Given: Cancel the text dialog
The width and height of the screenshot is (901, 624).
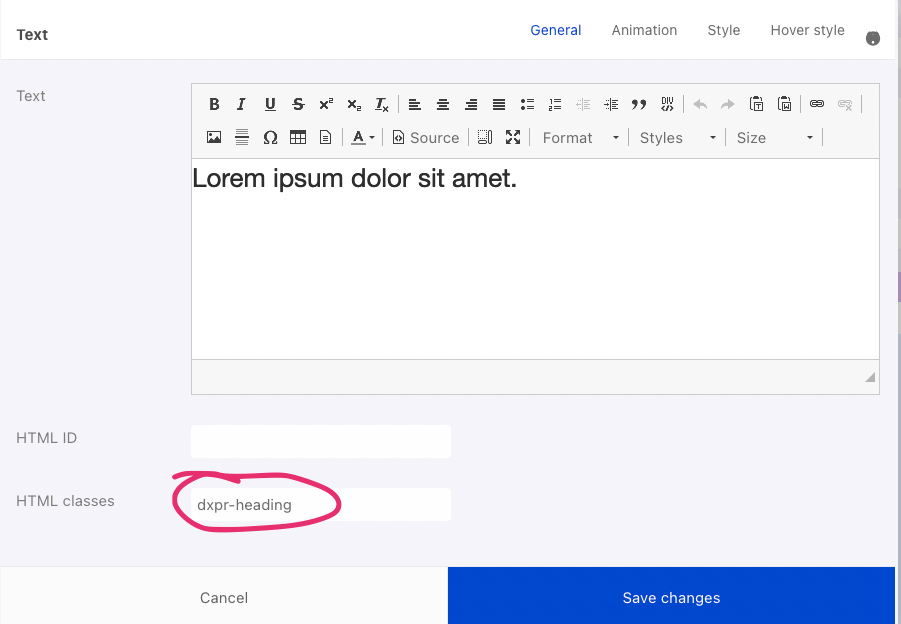Looking at the screenshot, I should (224, 598).
